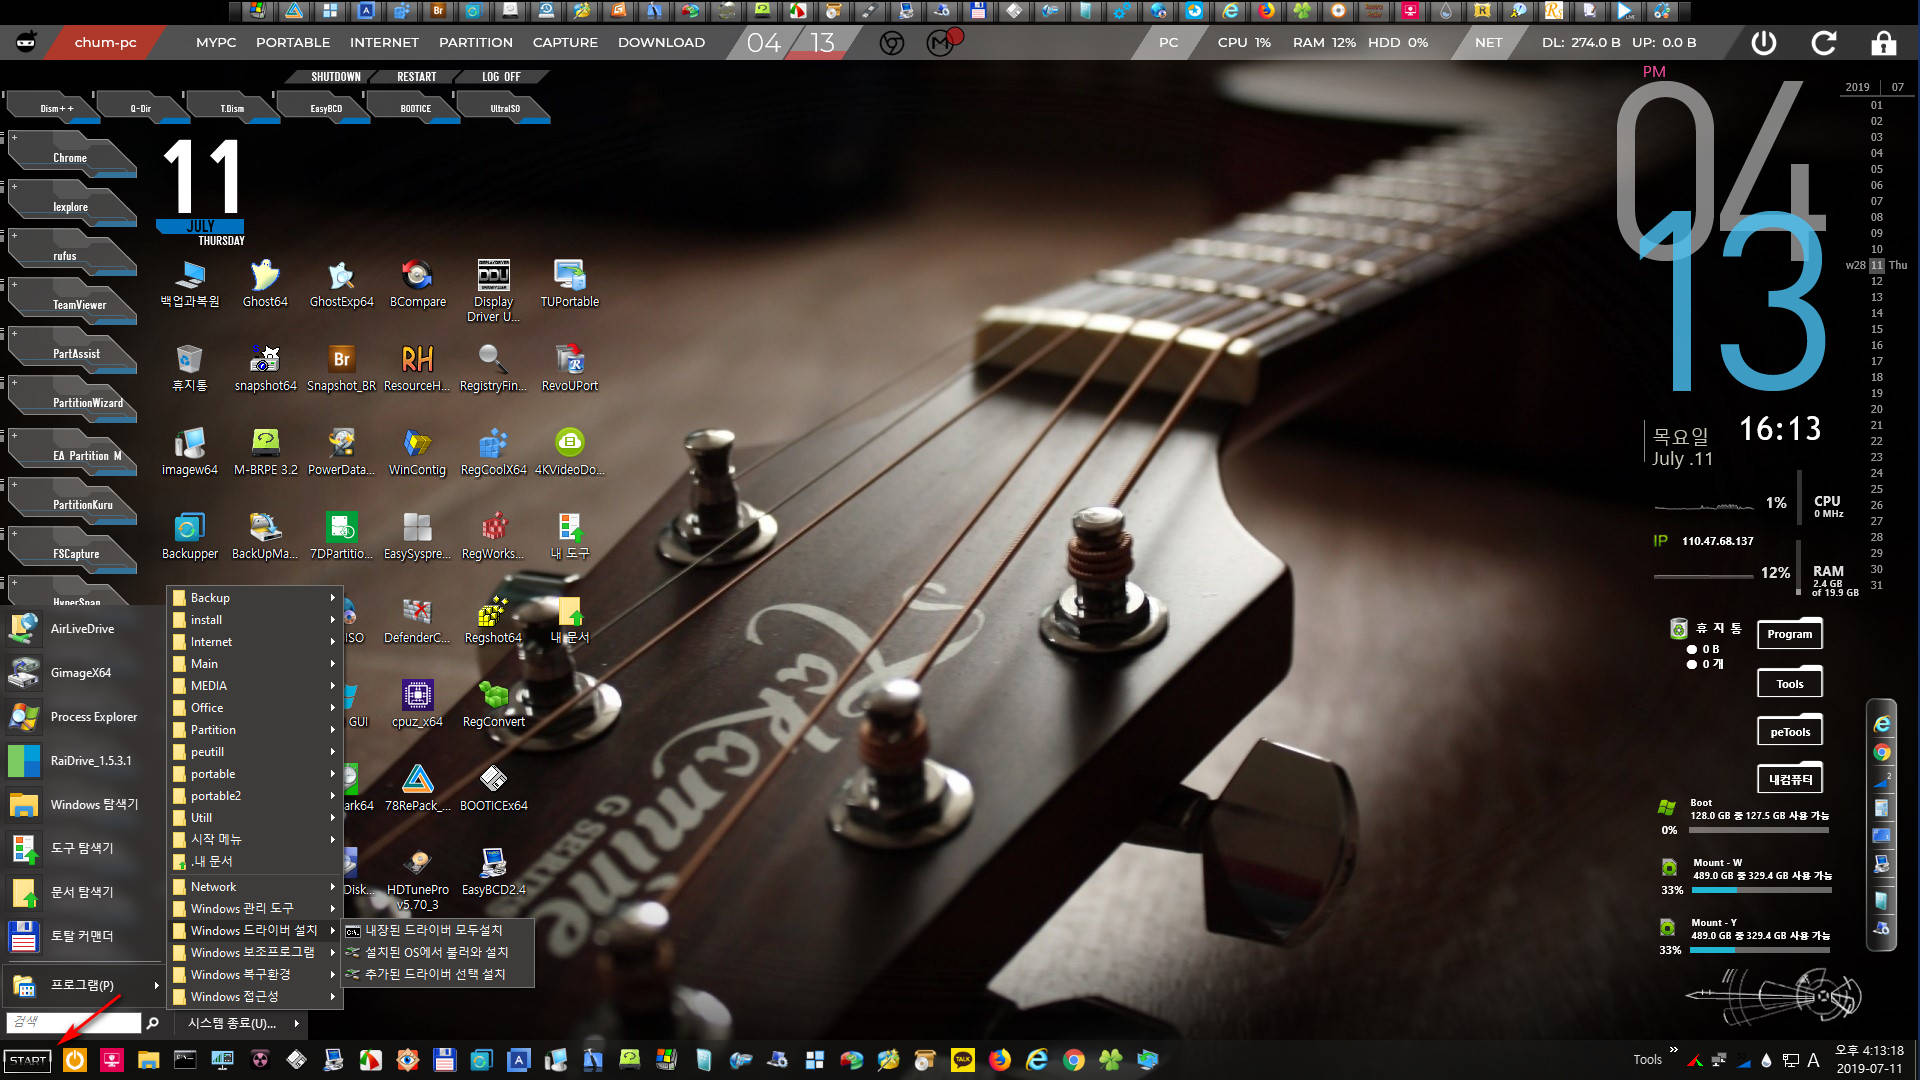Launch Snapshot_BR shortcut

(341, 368)
